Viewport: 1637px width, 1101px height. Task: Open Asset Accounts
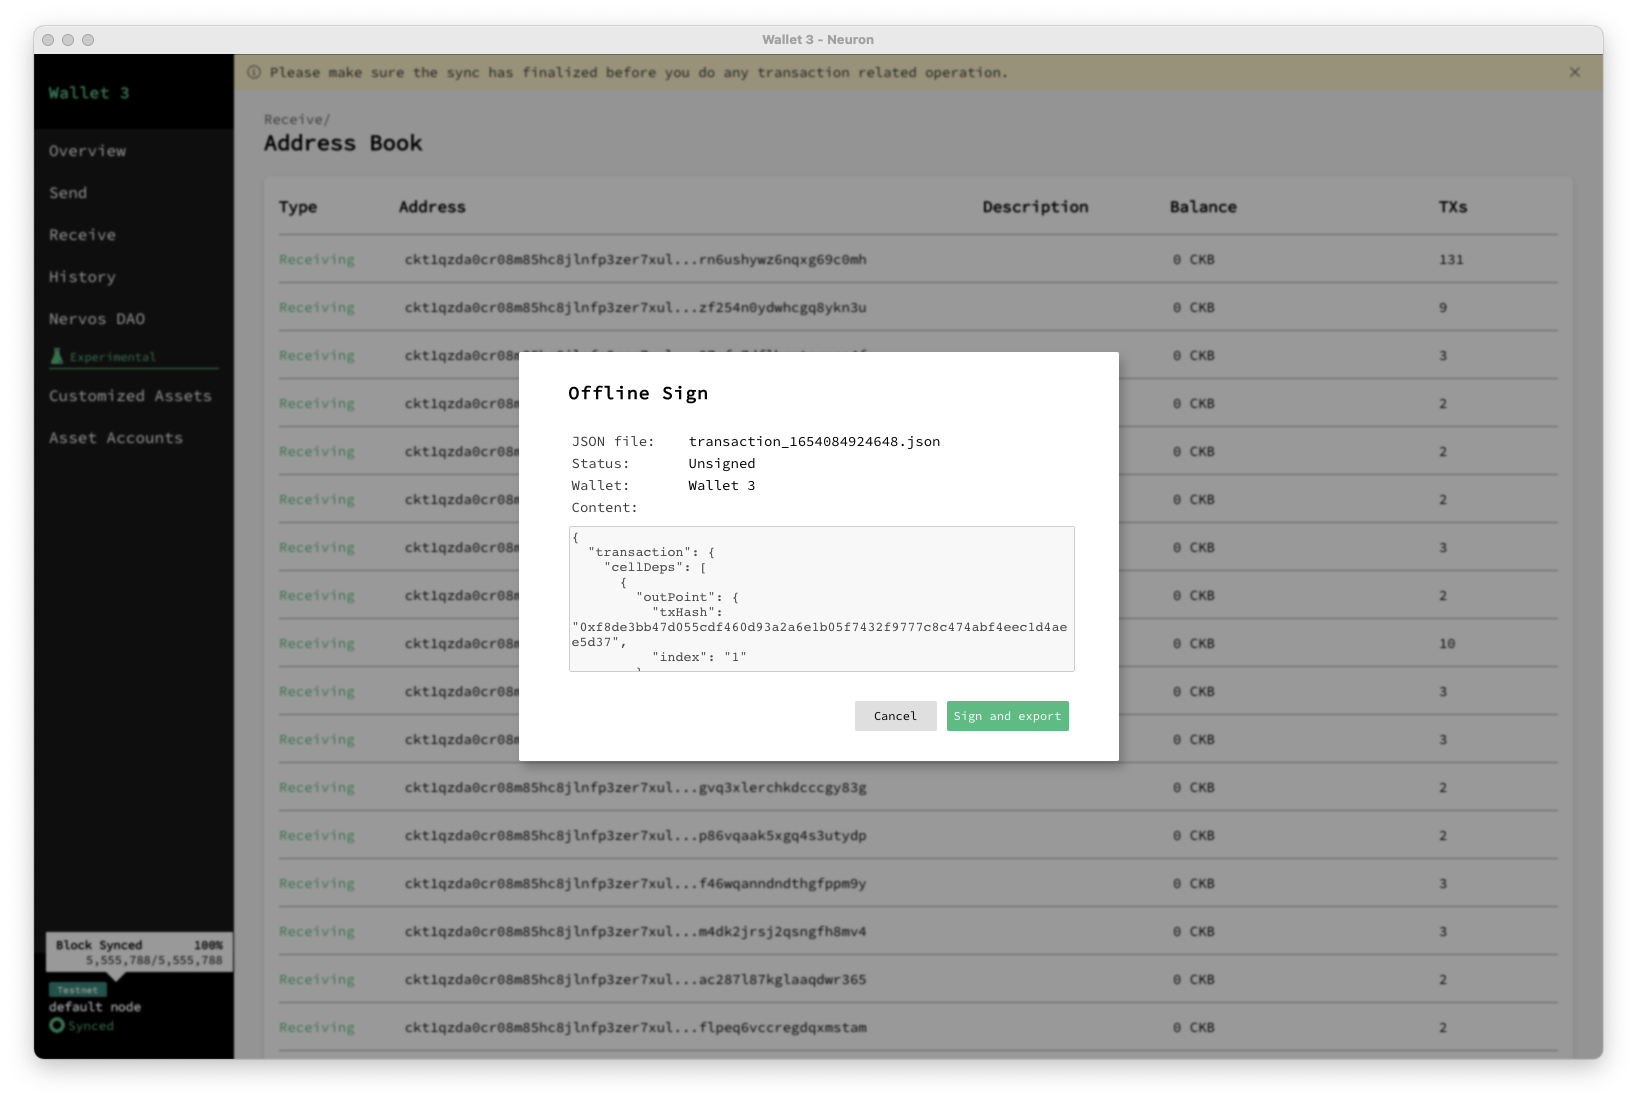point(115,437)
